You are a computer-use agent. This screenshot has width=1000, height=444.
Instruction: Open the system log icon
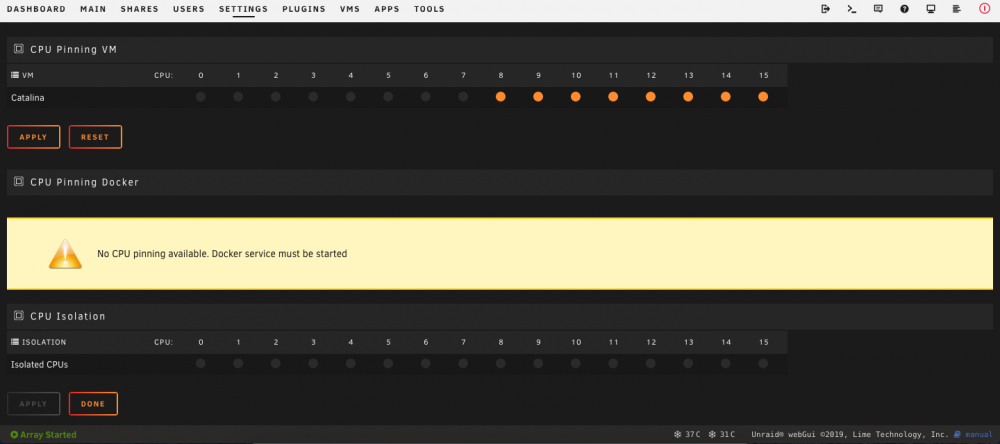pos(957,9)
